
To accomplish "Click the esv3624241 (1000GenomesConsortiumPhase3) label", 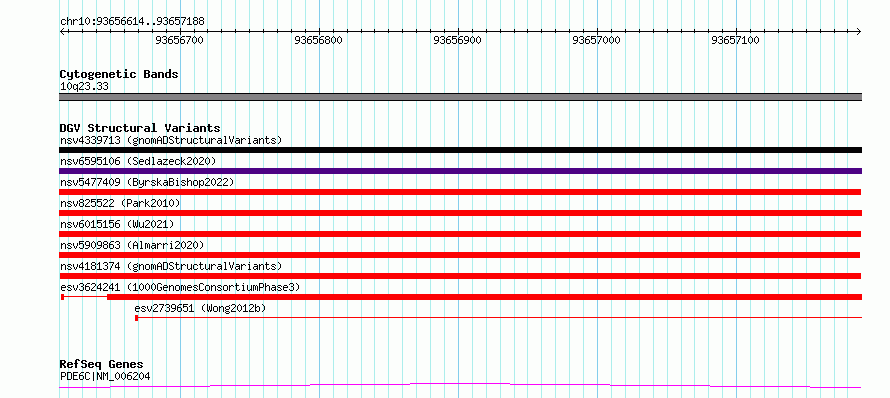I will (180, 287).
